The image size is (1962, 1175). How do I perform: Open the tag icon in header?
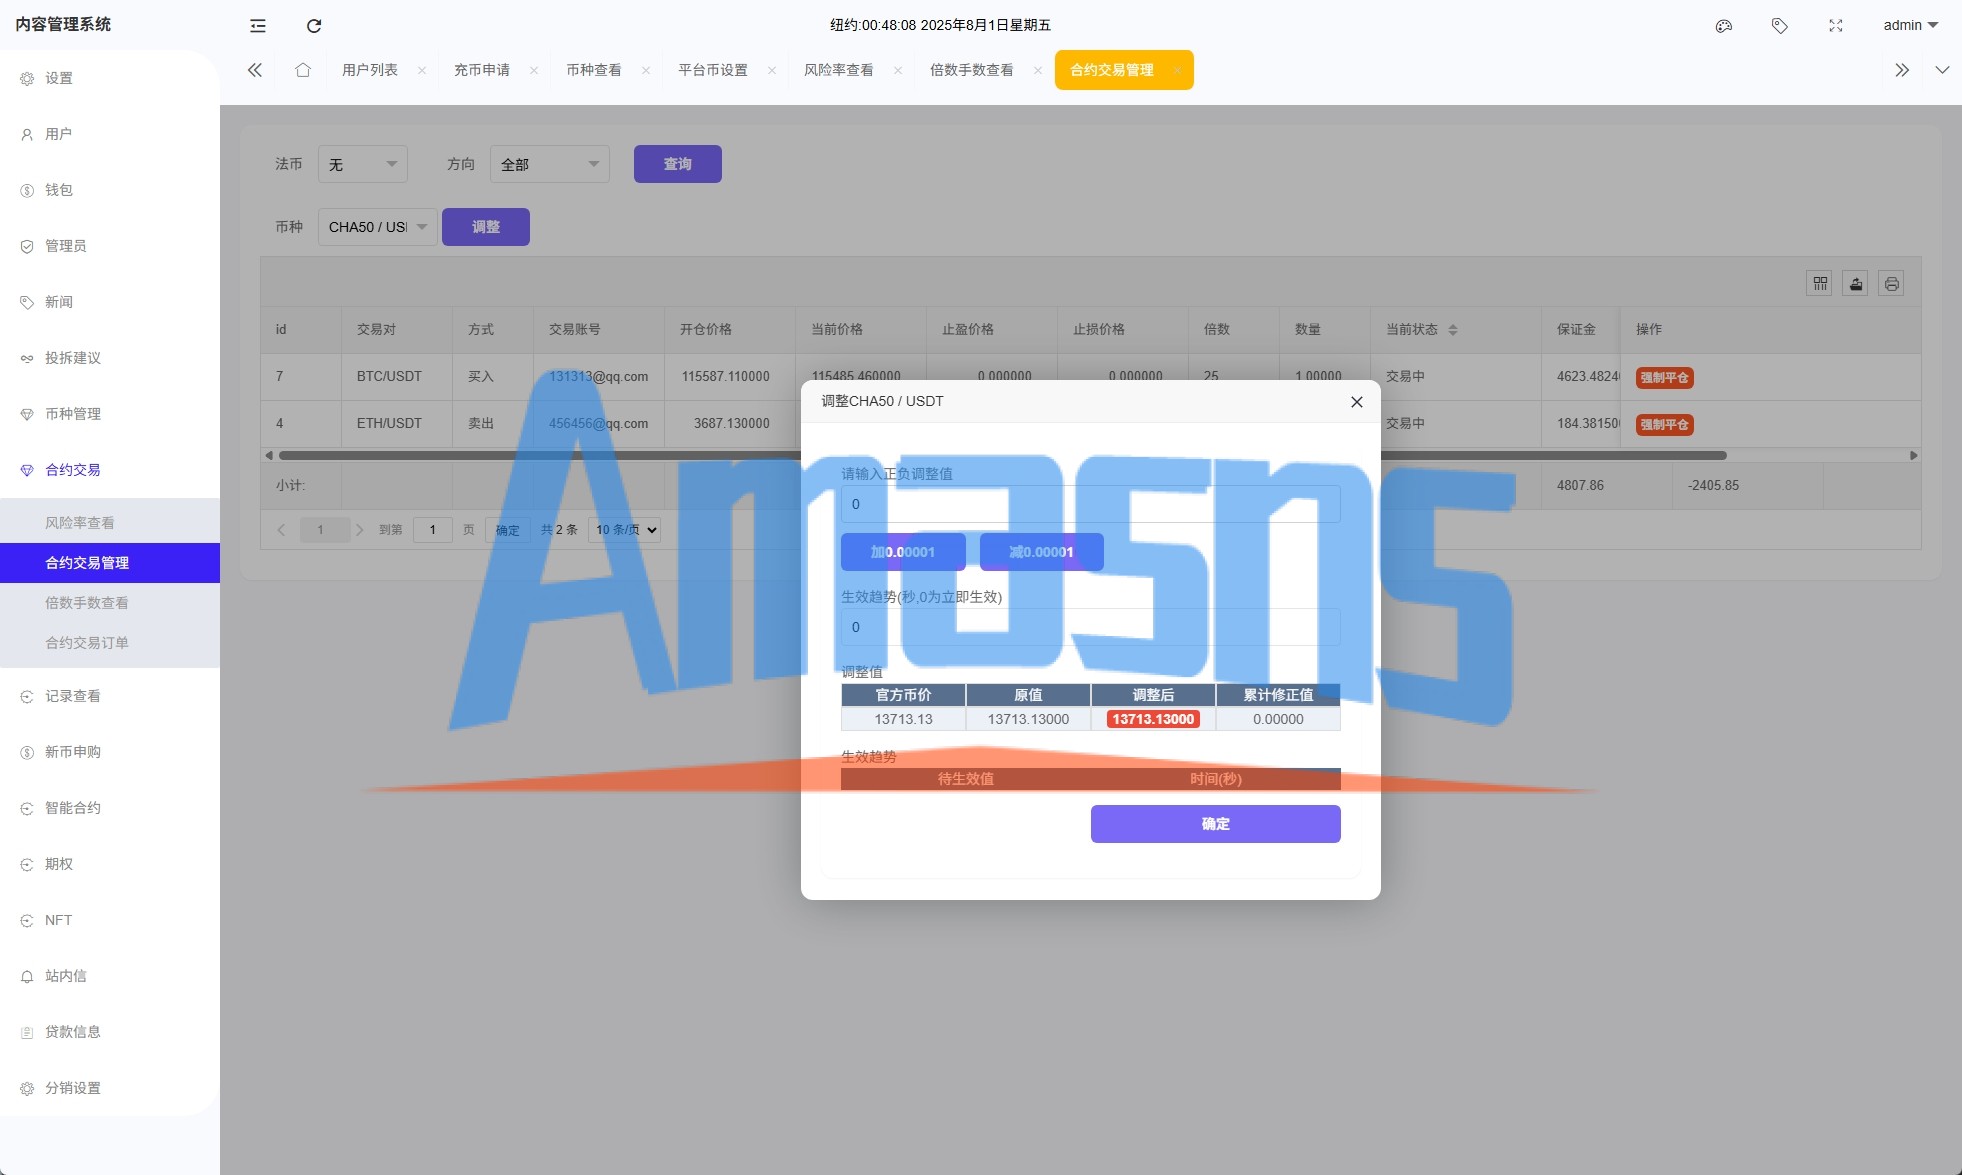click(1780, 26)
